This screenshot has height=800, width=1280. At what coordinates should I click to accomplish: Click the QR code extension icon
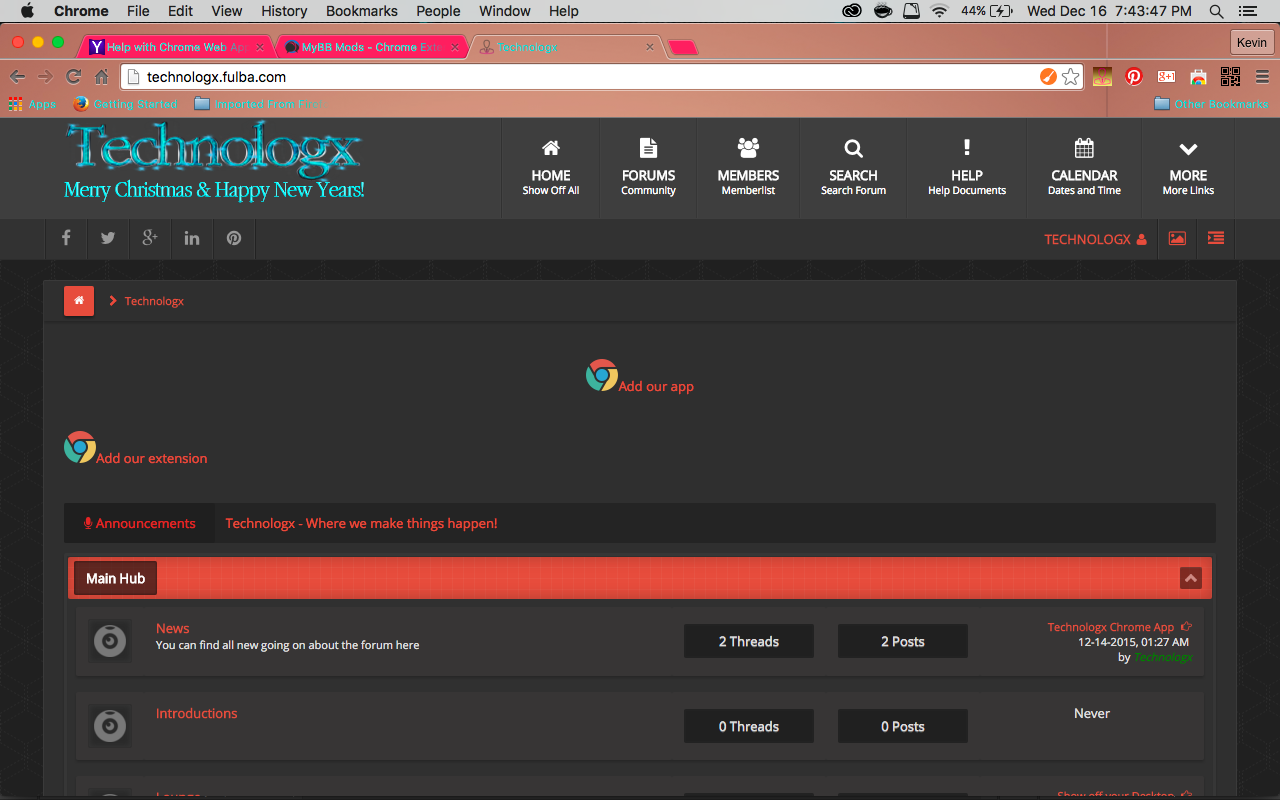[1230, 77]
